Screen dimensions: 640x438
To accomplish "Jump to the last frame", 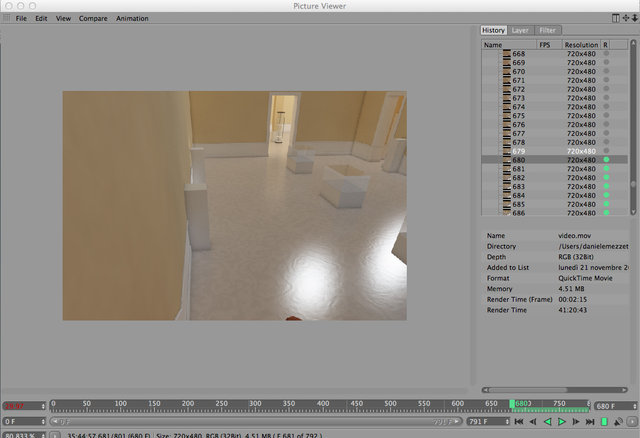I will (590, 422).
